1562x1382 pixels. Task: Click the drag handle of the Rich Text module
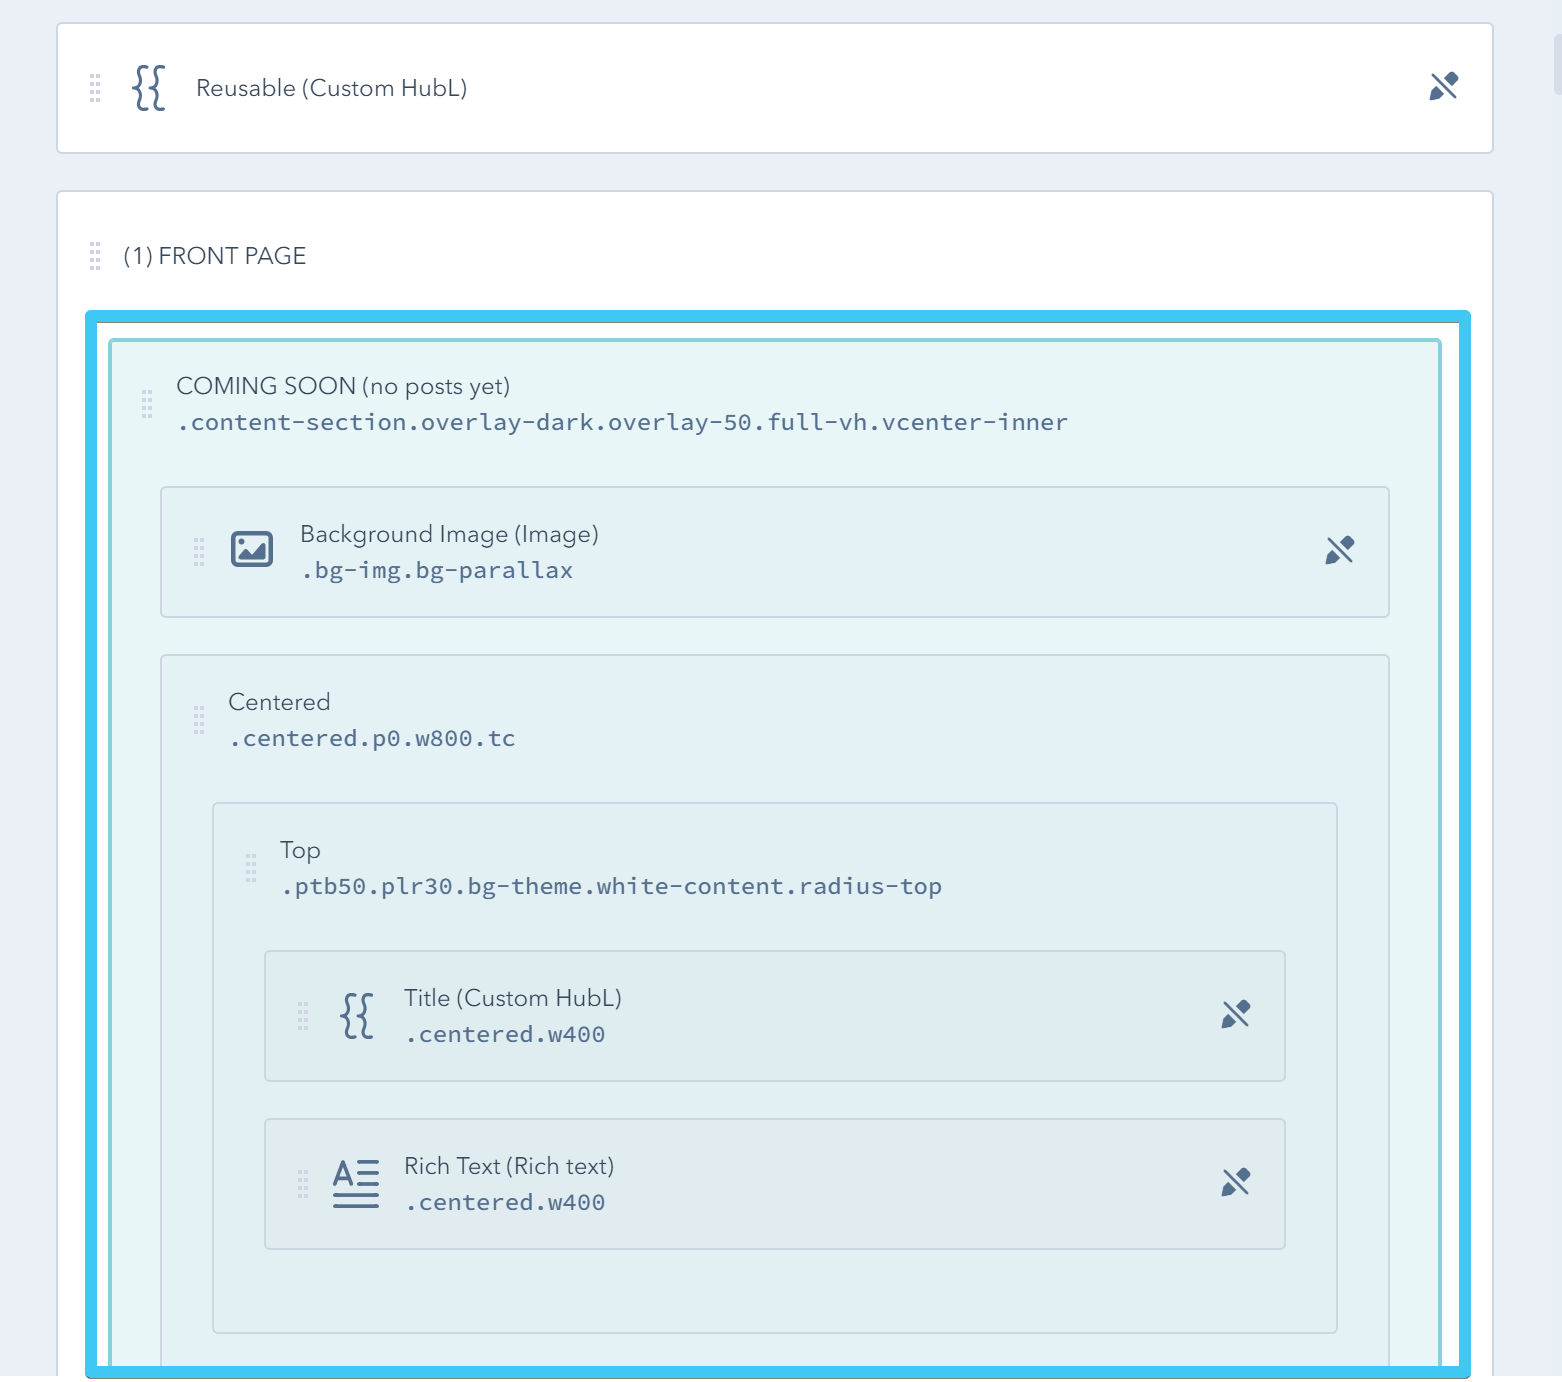[x=302, y=1184]
